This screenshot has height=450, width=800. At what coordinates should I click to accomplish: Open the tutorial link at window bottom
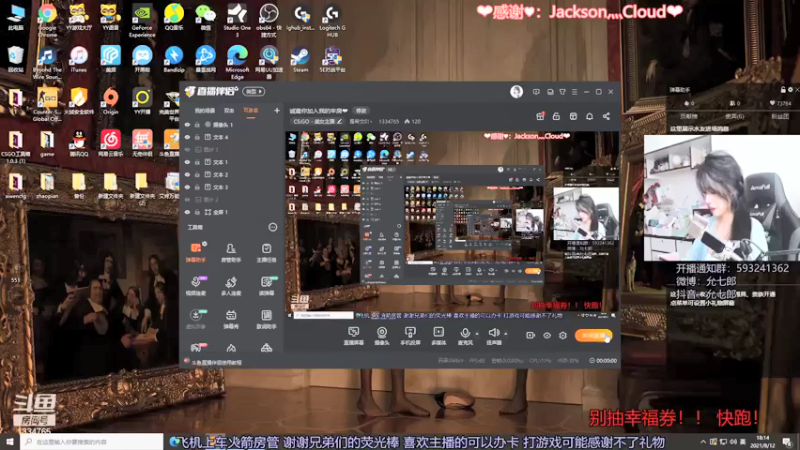click(217, 362)
